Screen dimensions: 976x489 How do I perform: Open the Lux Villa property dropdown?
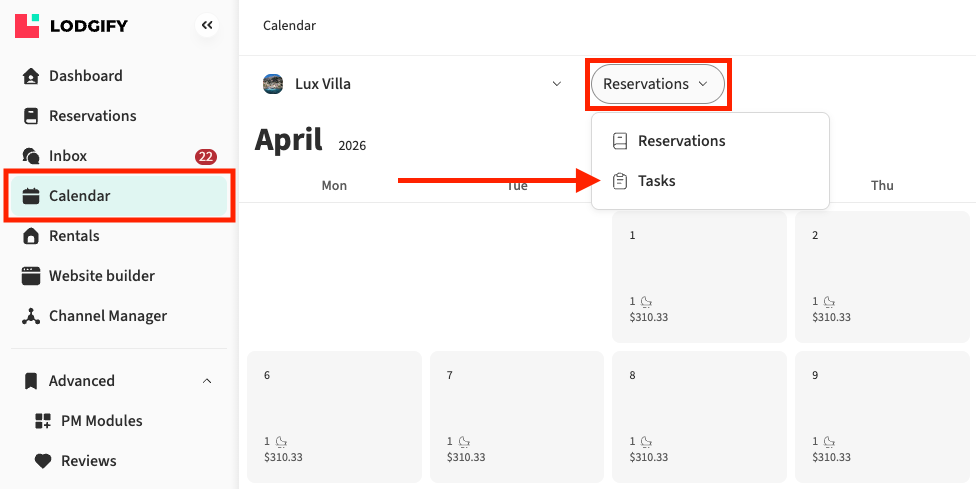pos(557,84)
